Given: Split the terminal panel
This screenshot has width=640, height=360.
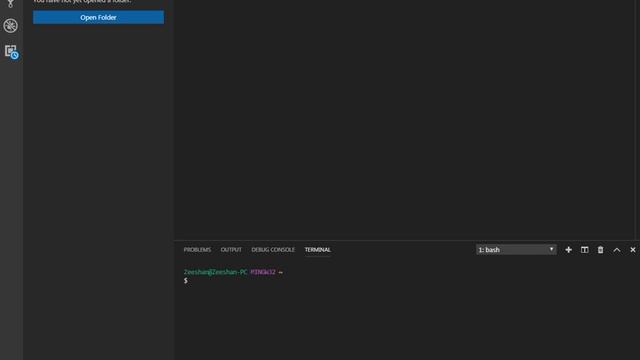Looking at the screenshot, I should pos(584,250).
